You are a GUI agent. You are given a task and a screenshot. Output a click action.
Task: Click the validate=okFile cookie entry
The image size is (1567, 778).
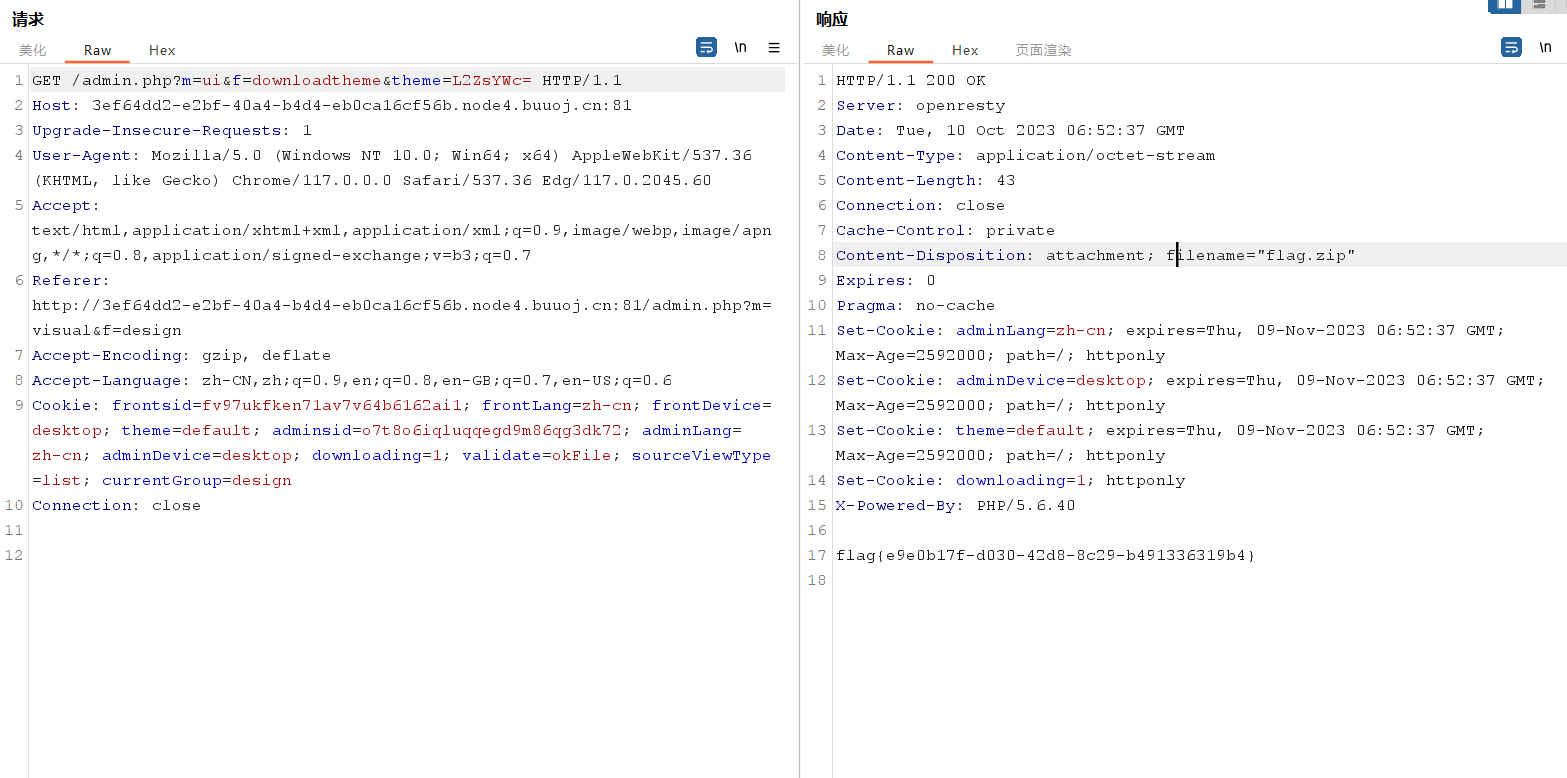tap(536, 455)
